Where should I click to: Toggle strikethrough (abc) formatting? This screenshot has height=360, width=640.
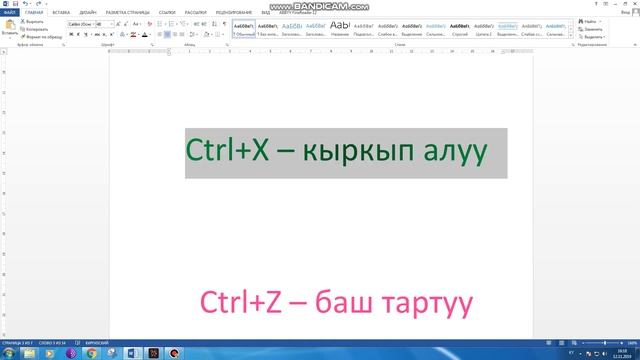(97, 35)
